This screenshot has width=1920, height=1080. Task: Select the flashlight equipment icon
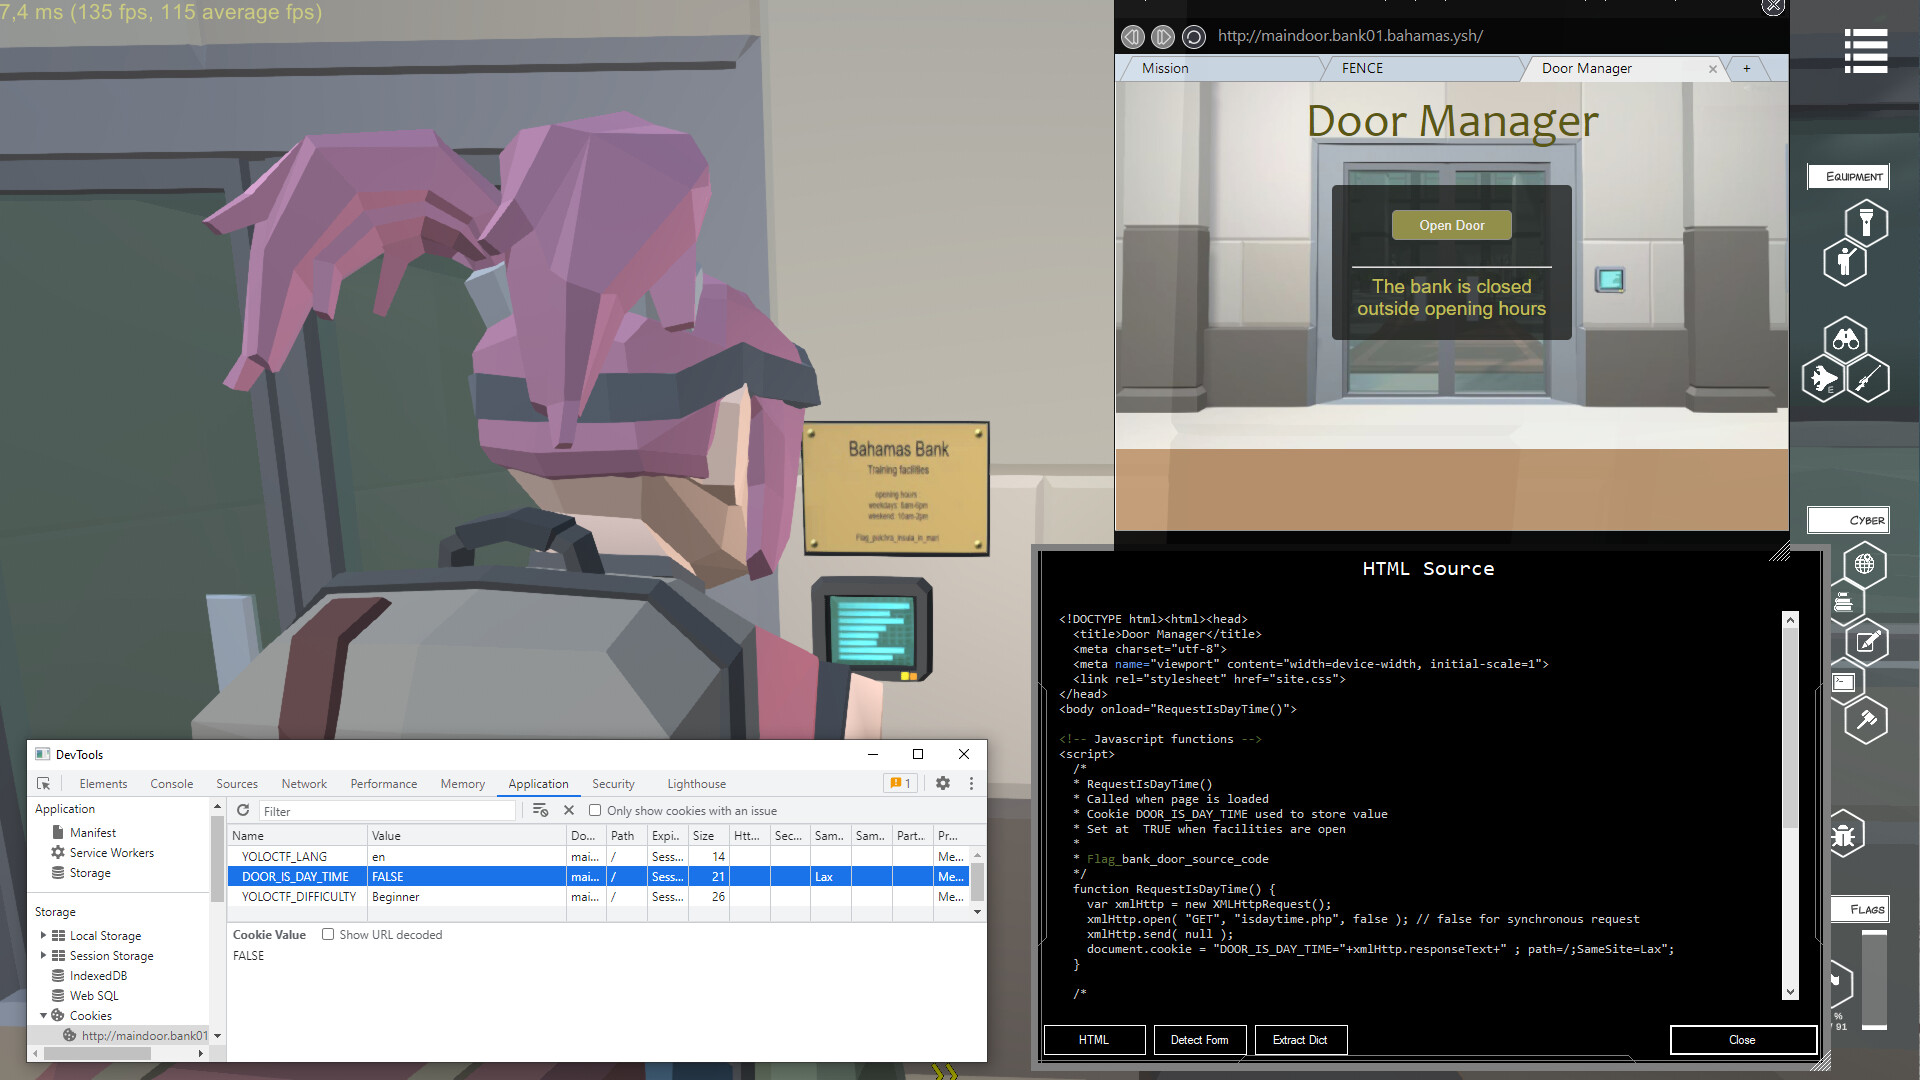(x=1865, y=221)
